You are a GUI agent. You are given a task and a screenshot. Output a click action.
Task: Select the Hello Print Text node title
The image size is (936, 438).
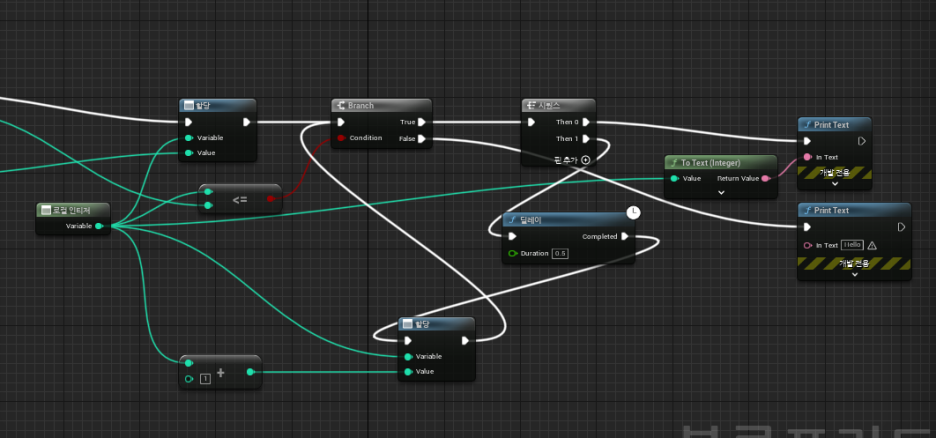point(832,211)
